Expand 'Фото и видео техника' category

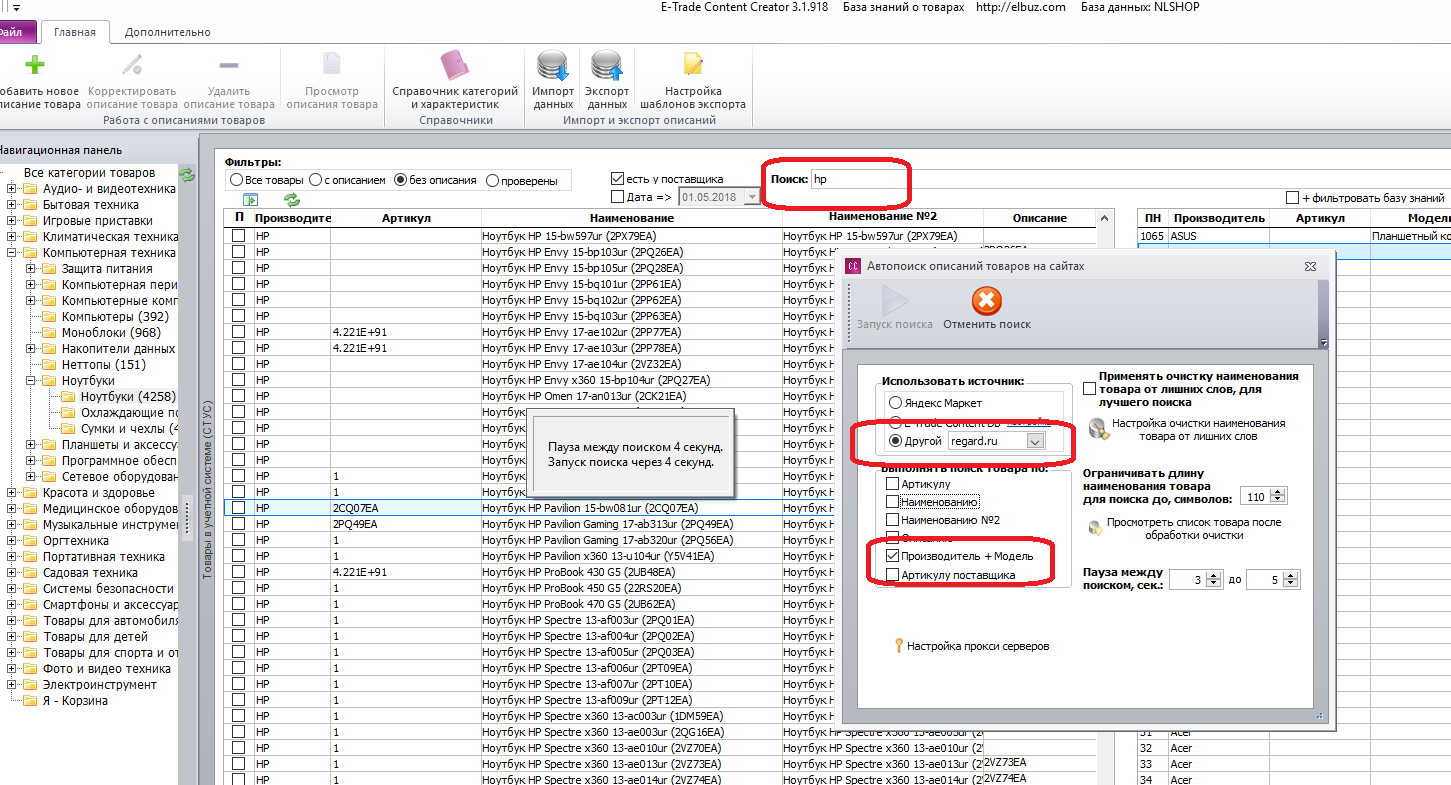click(x=12, y=669)
